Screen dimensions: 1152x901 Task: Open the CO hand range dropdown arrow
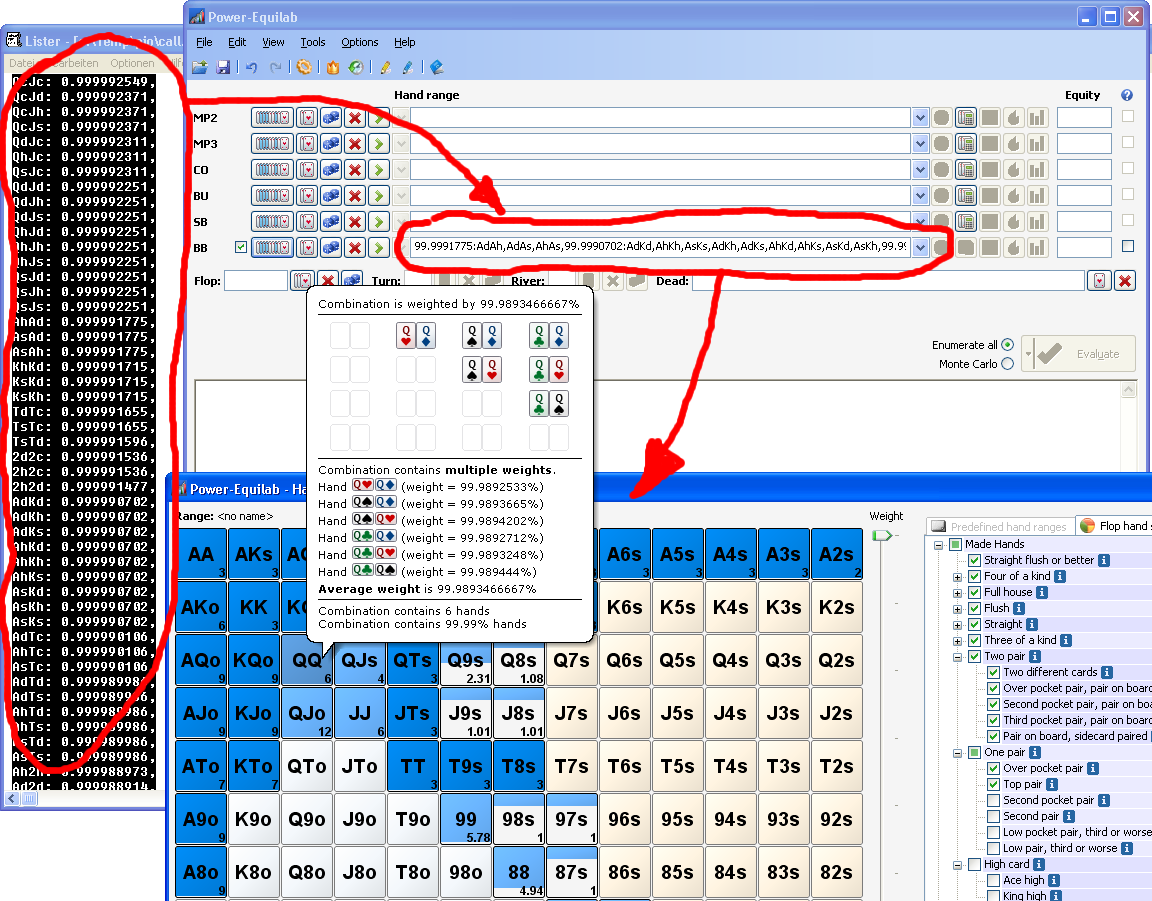click(x=920, y=170)
